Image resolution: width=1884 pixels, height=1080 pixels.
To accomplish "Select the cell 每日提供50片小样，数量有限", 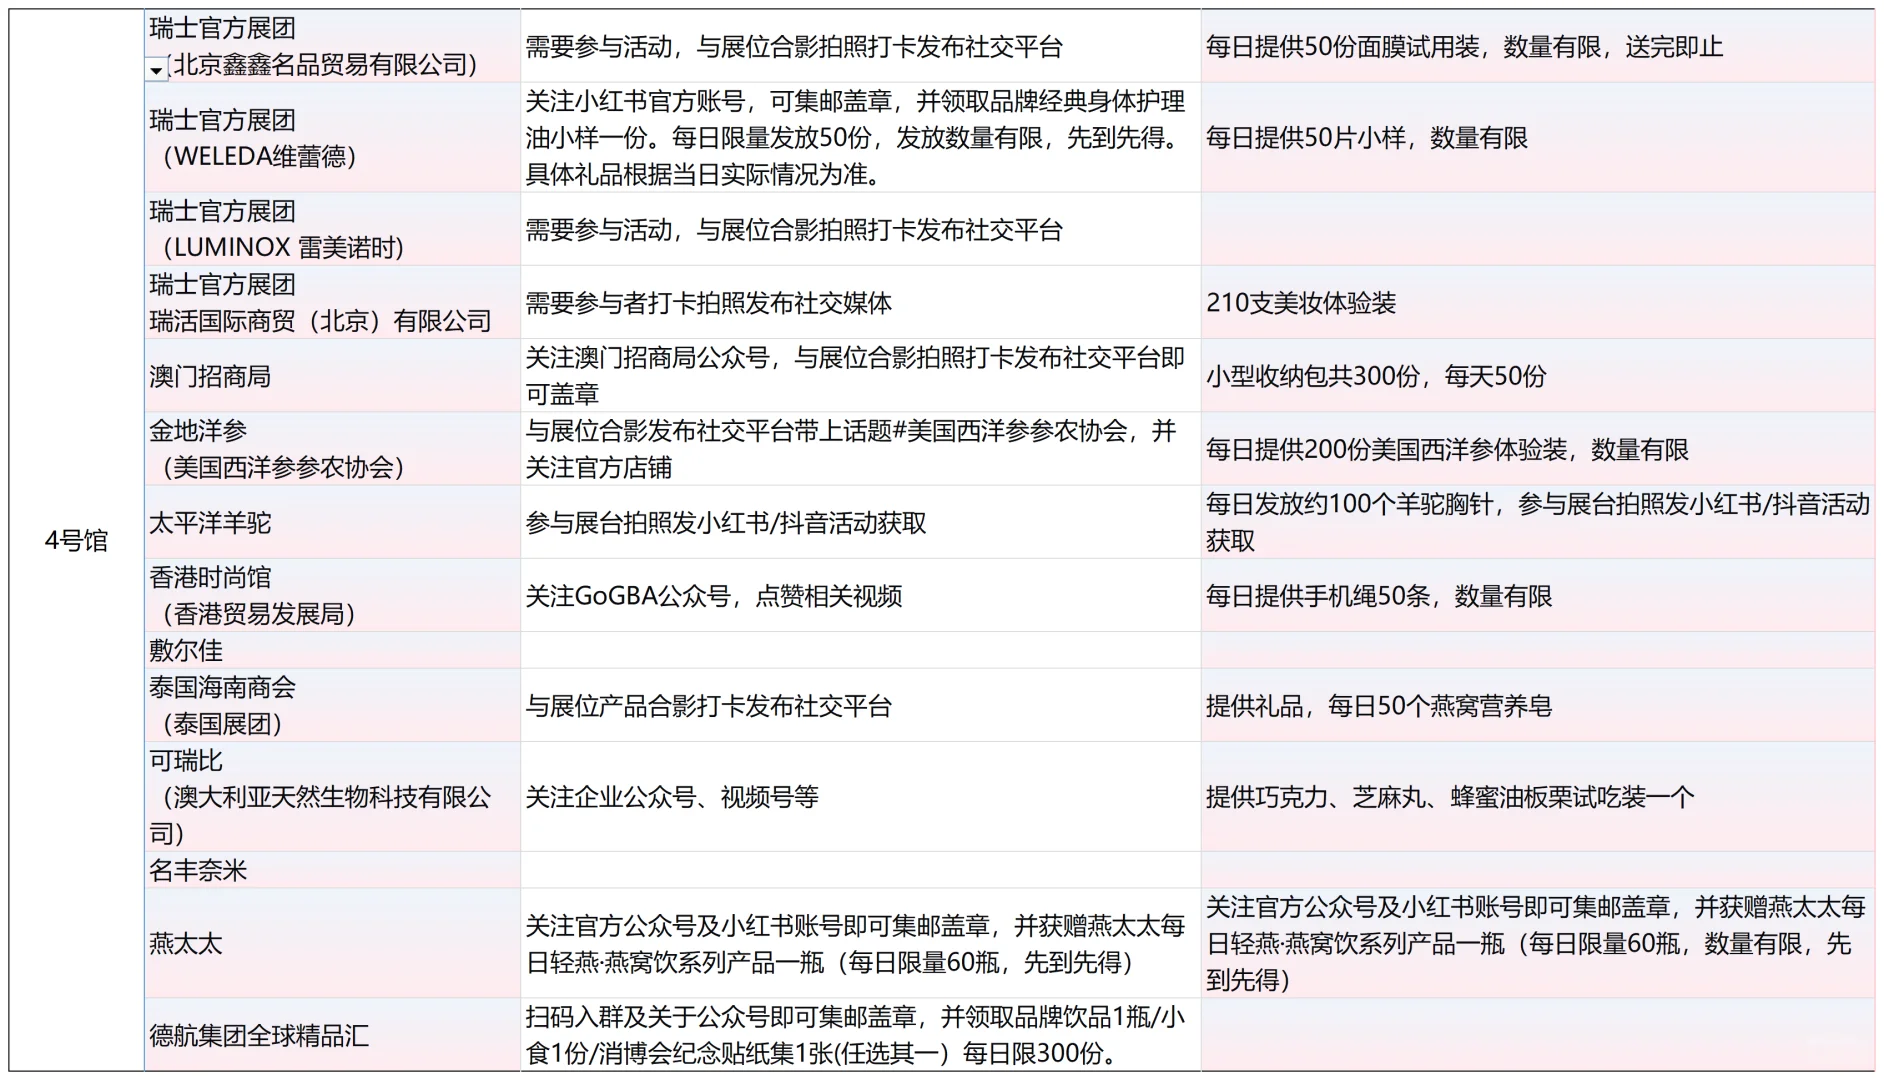I will (1538, 138).
